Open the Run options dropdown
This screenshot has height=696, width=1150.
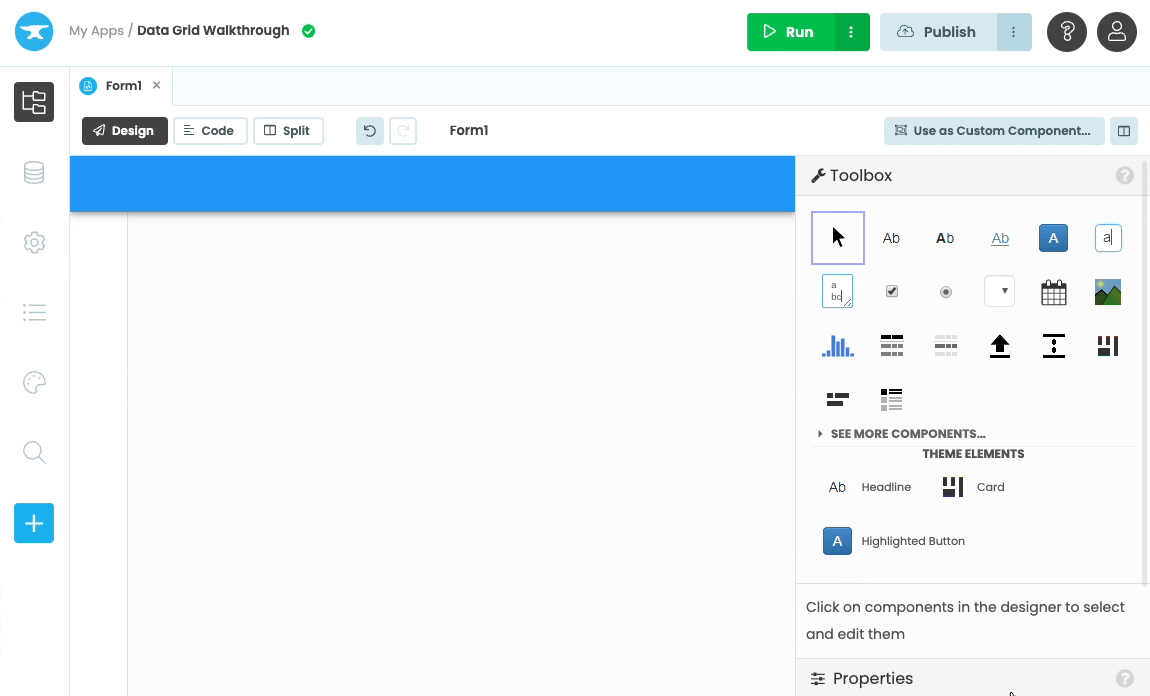pos(851,32)
